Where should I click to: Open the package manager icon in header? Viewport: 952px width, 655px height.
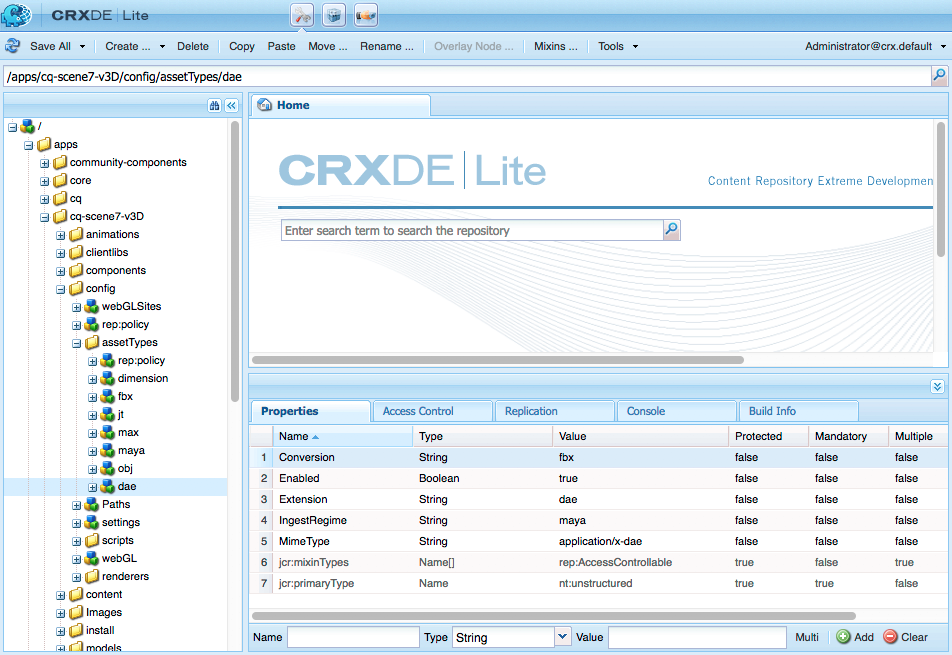(x=334, y=15)
